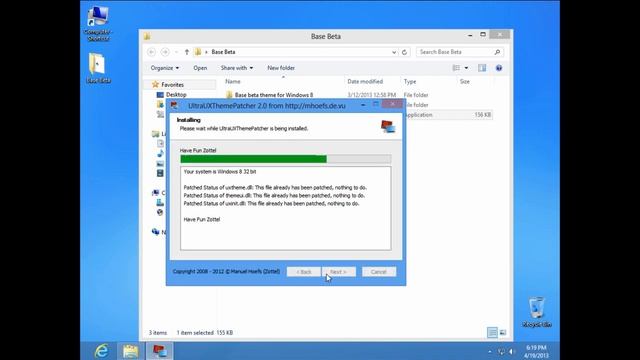Click Your system is Windows 8 32 bit line
640x360 pixels.
point(220,172)
